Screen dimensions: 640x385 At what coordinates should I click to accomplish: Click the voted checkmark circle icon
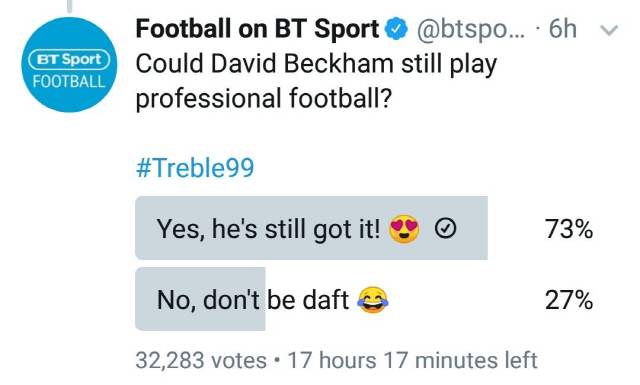pos(445,228)
